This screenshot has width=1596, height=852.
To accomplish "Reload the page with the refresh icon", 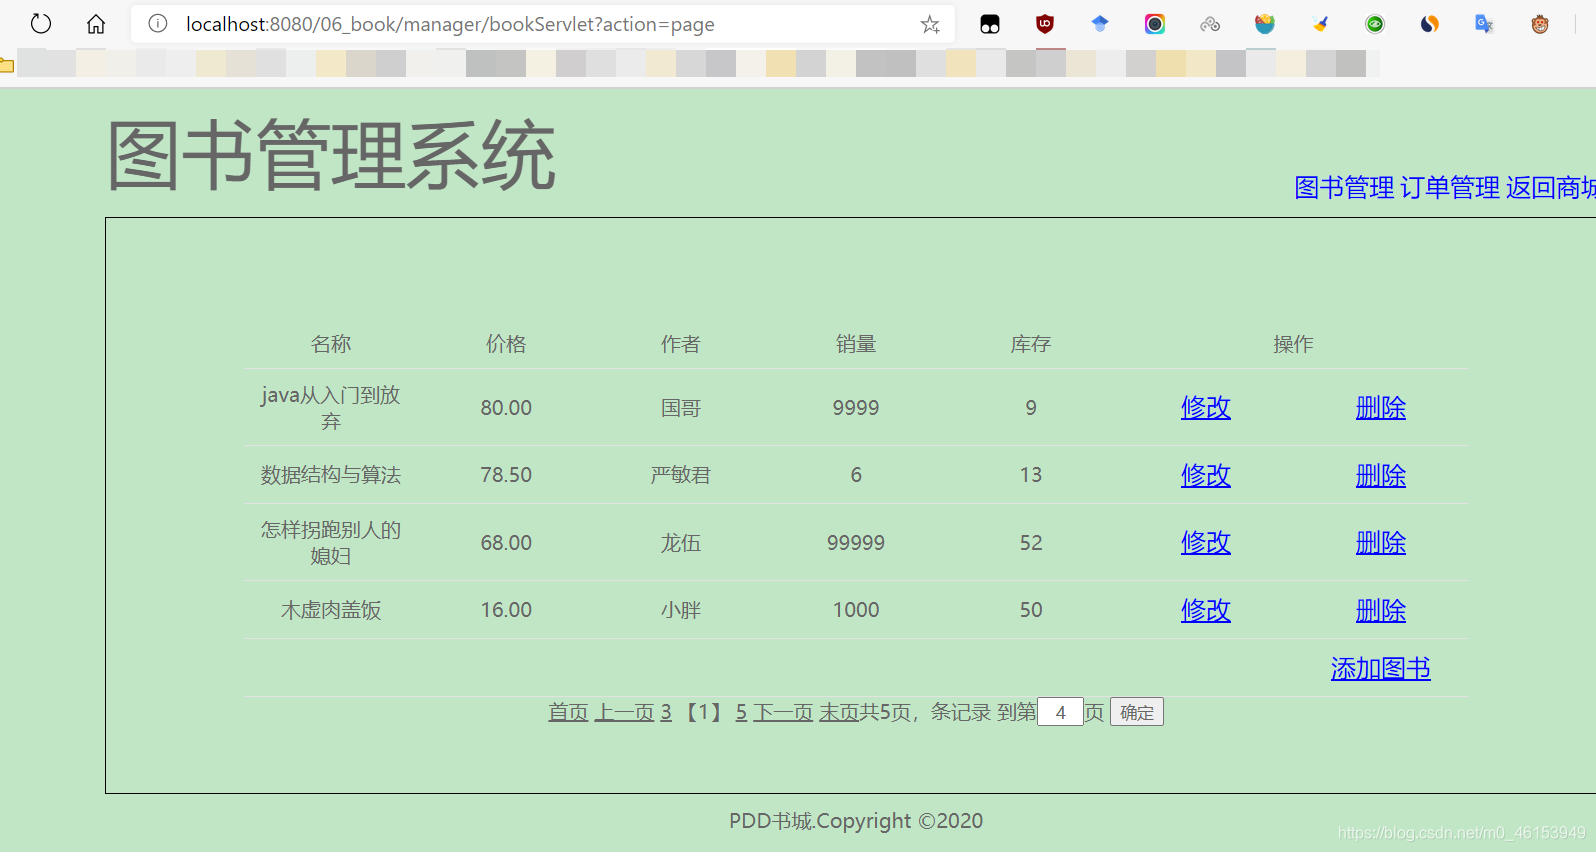I will [x=41, y=24].
